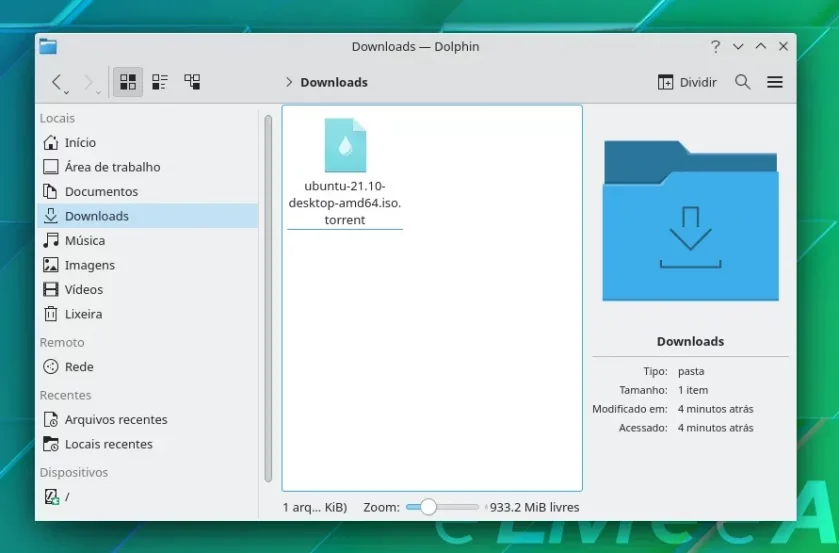
Task: Click the window help question mark icon
Action: point(715,47)
